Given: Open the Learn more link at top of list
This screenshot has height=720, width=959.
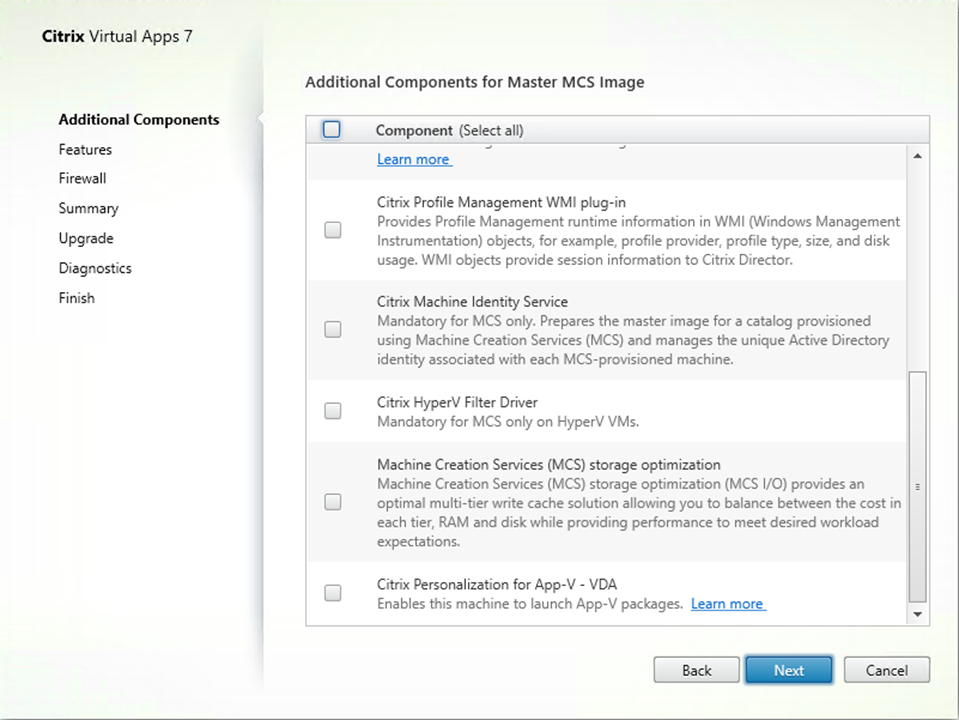Looking at the screenshot, I should pos(413,159).
